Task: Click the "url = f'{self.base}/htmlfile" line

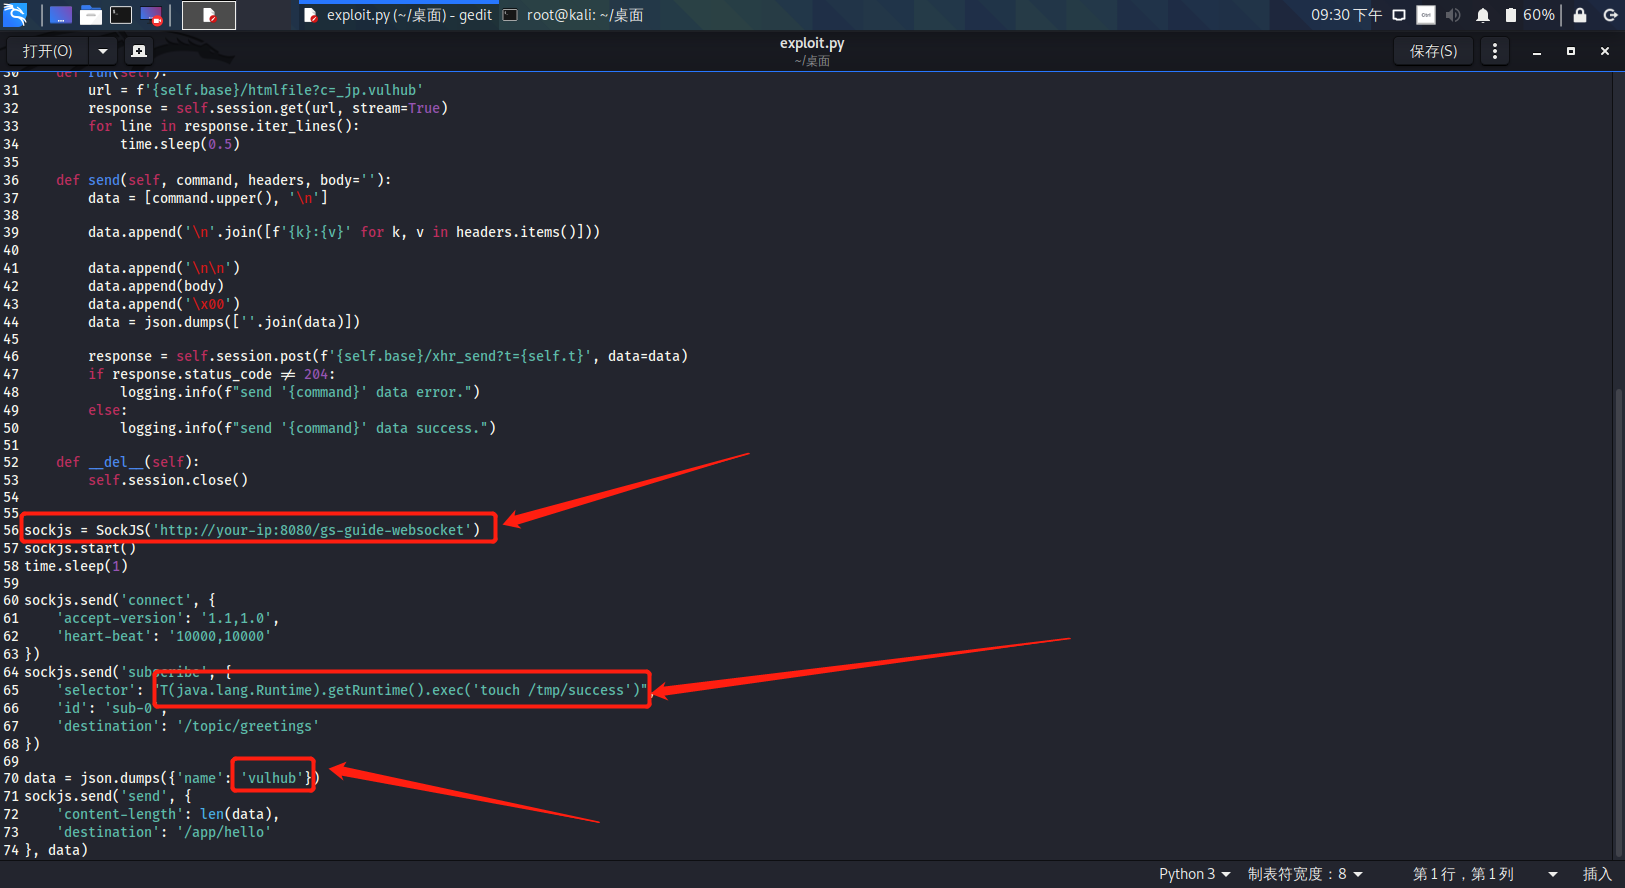Action: tap(256, 90)
